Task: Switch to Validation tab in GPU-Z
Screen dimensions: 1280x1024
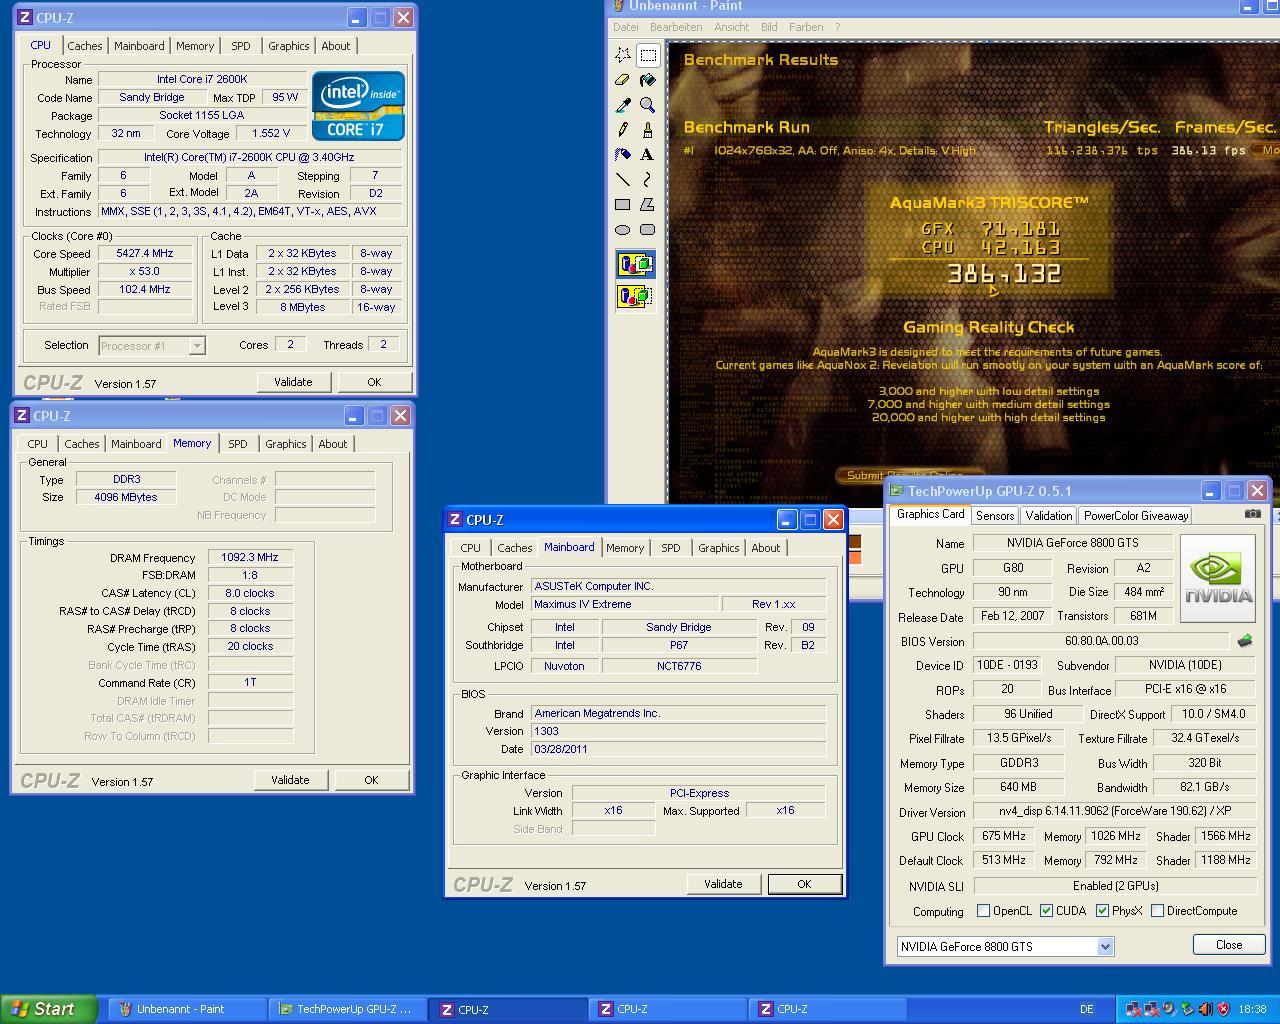Action: pyautogui.click(x=1048, y=516)
